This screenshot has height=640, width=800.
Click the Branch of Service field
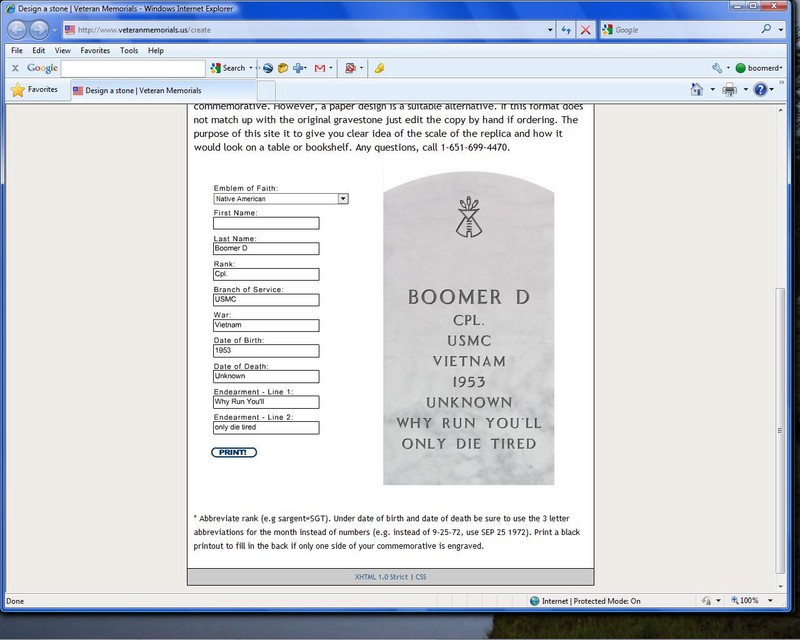pyautogui.click(x=266, y=300)
